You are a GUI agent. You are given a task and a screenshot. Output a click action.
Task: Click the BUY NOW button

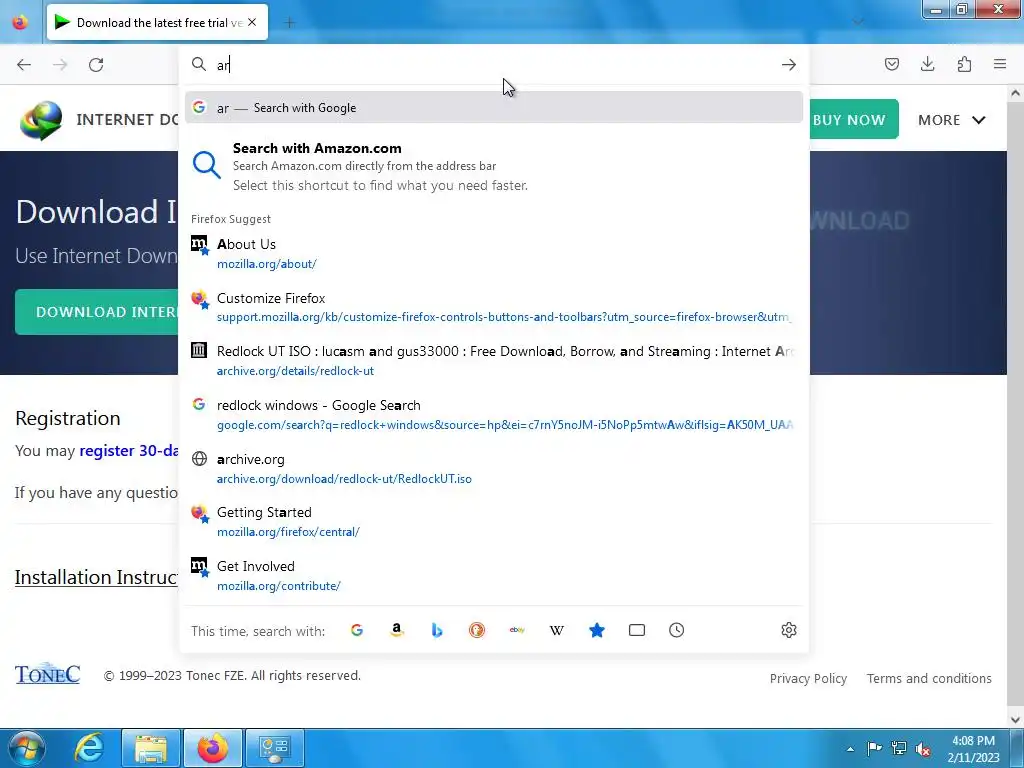tap(854, 120)
